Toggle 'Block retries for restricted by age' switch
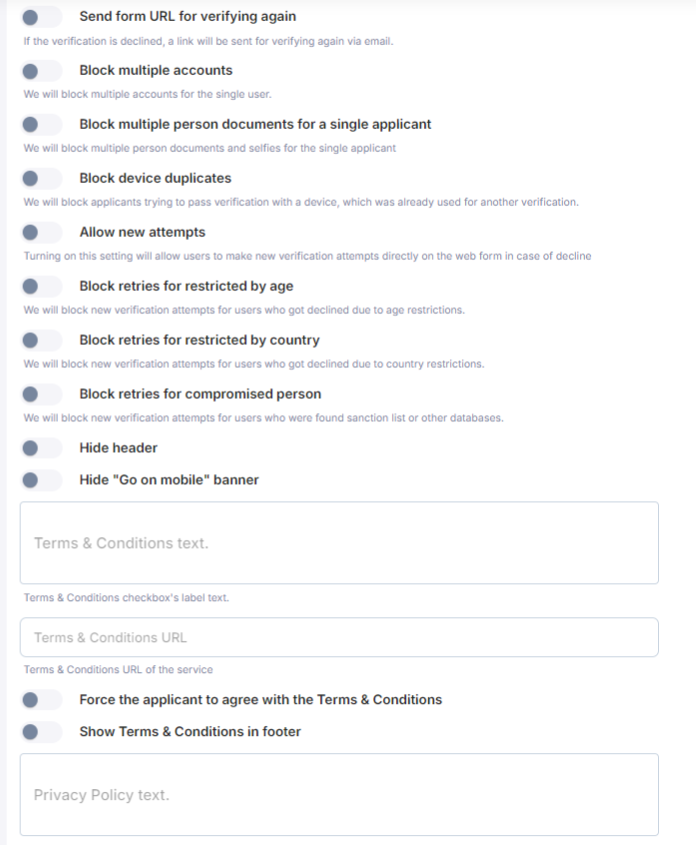 41,287
